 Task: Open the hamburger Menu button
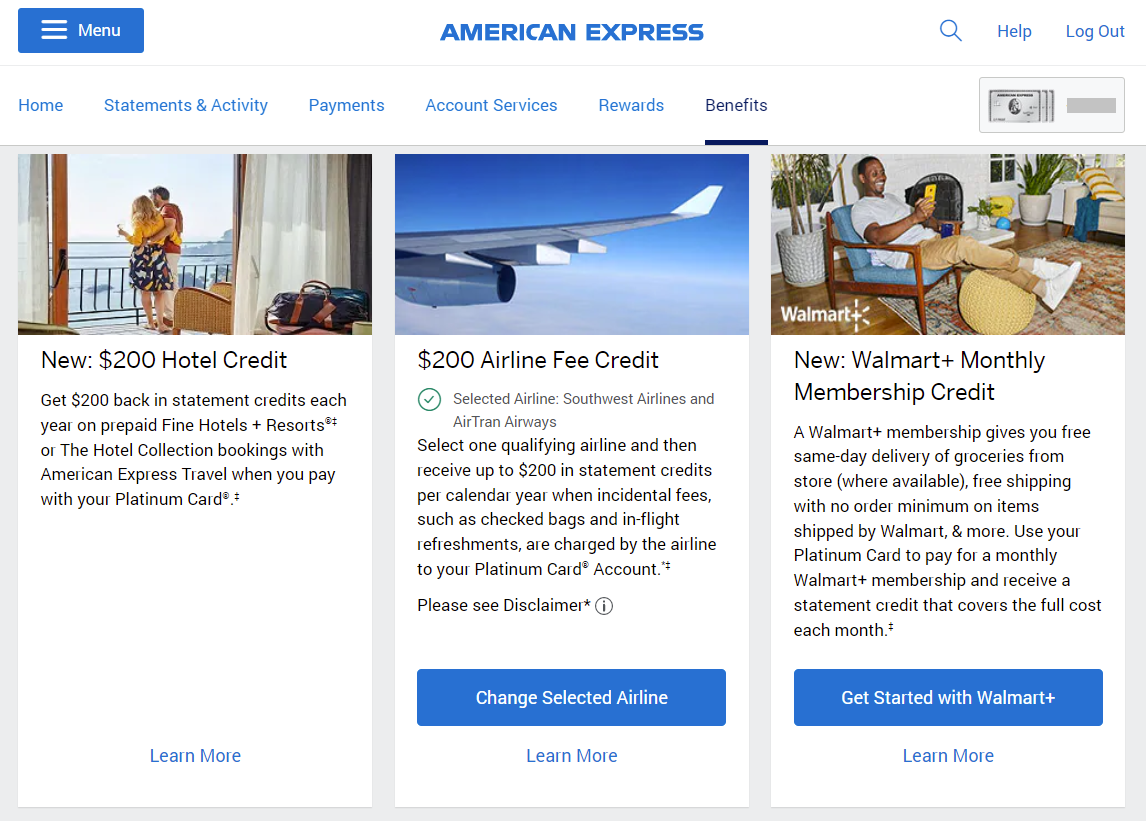pos(81,31)
